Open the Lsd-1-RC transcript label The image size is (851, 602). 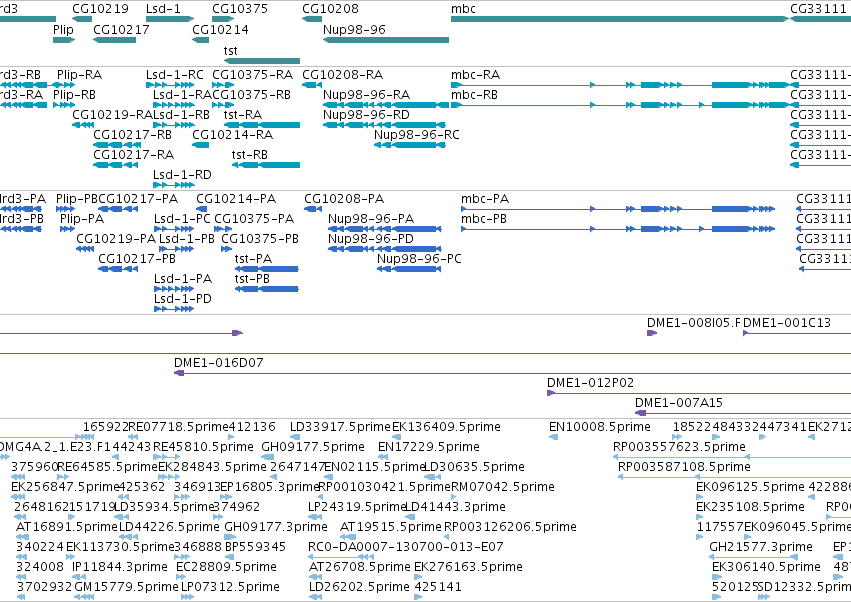(x=175, y=75)
